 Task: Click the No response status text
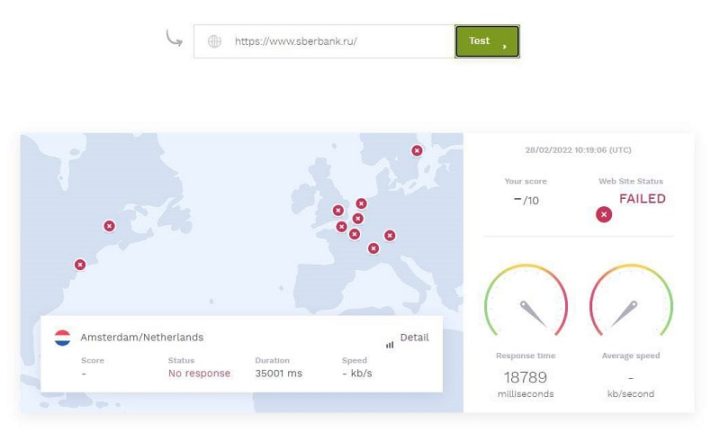click(198, 373)
